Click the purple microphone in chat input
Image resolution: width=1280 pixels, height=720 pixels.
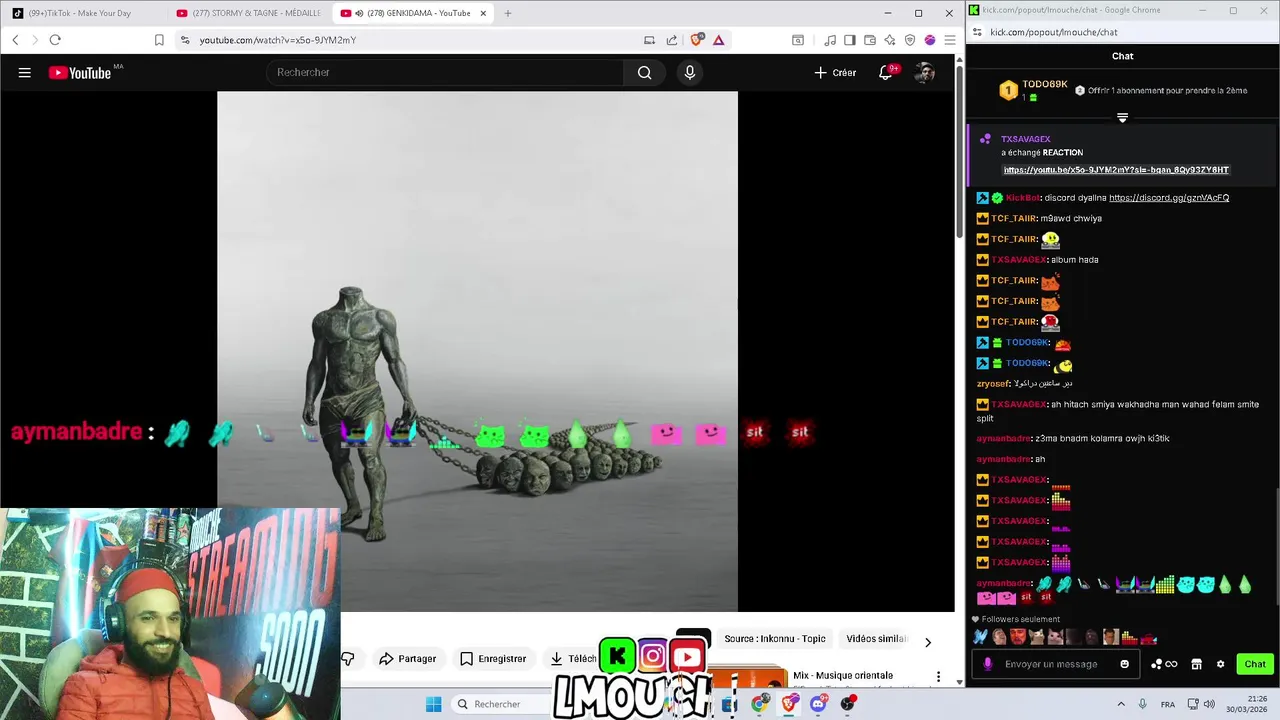coord(988,664)
